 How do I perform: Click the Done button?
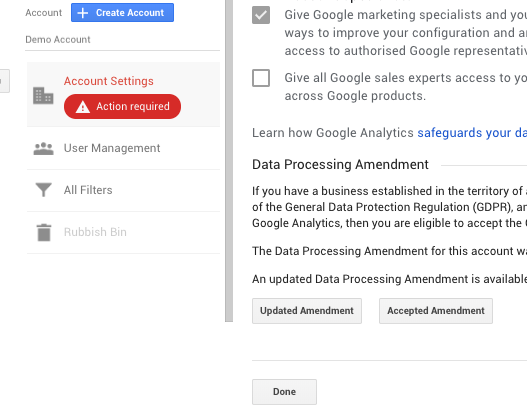284,392
